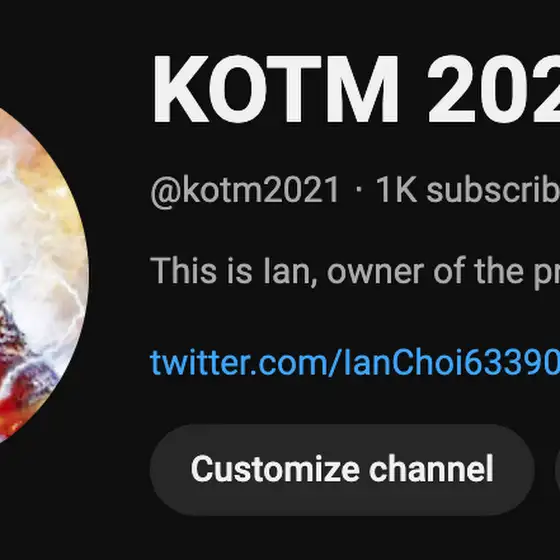Select the KOTM channel title heading
The height and width of the screenshot is (560, 560).
(x=356, y=89)
